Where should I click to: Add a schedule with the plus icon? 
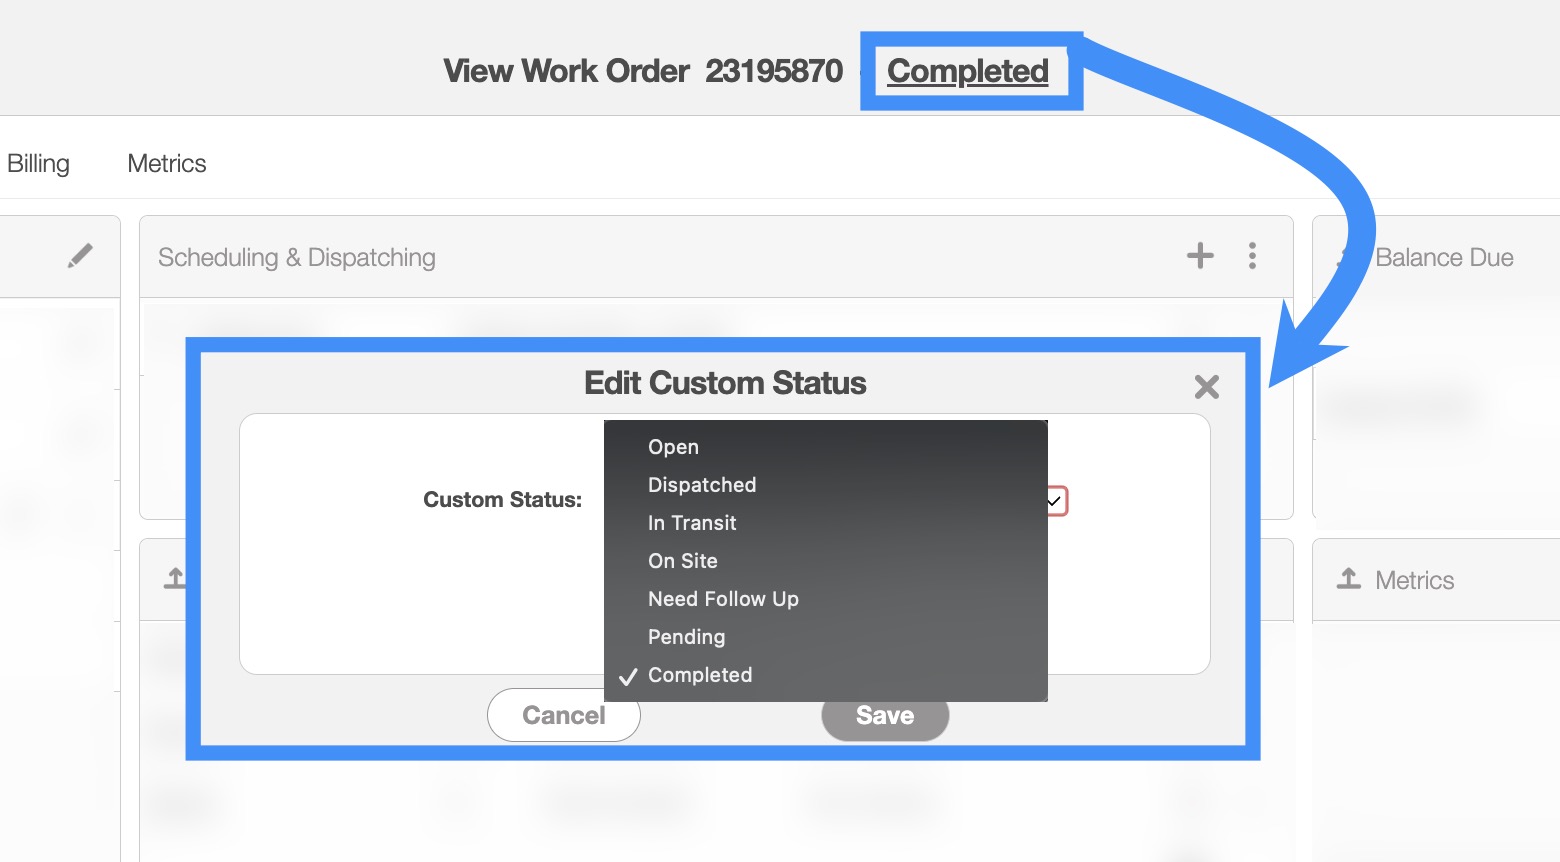pos(1200,256)
